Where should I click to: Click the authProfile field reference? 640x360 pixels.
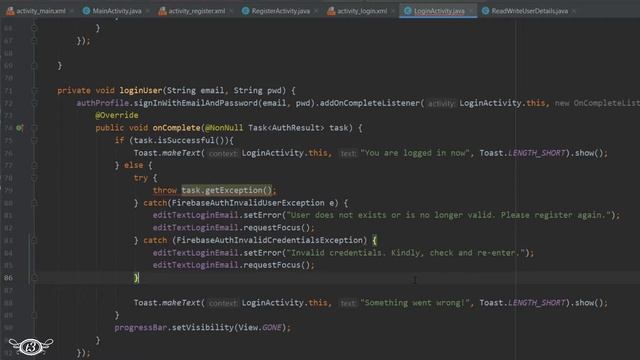point(102,103)
